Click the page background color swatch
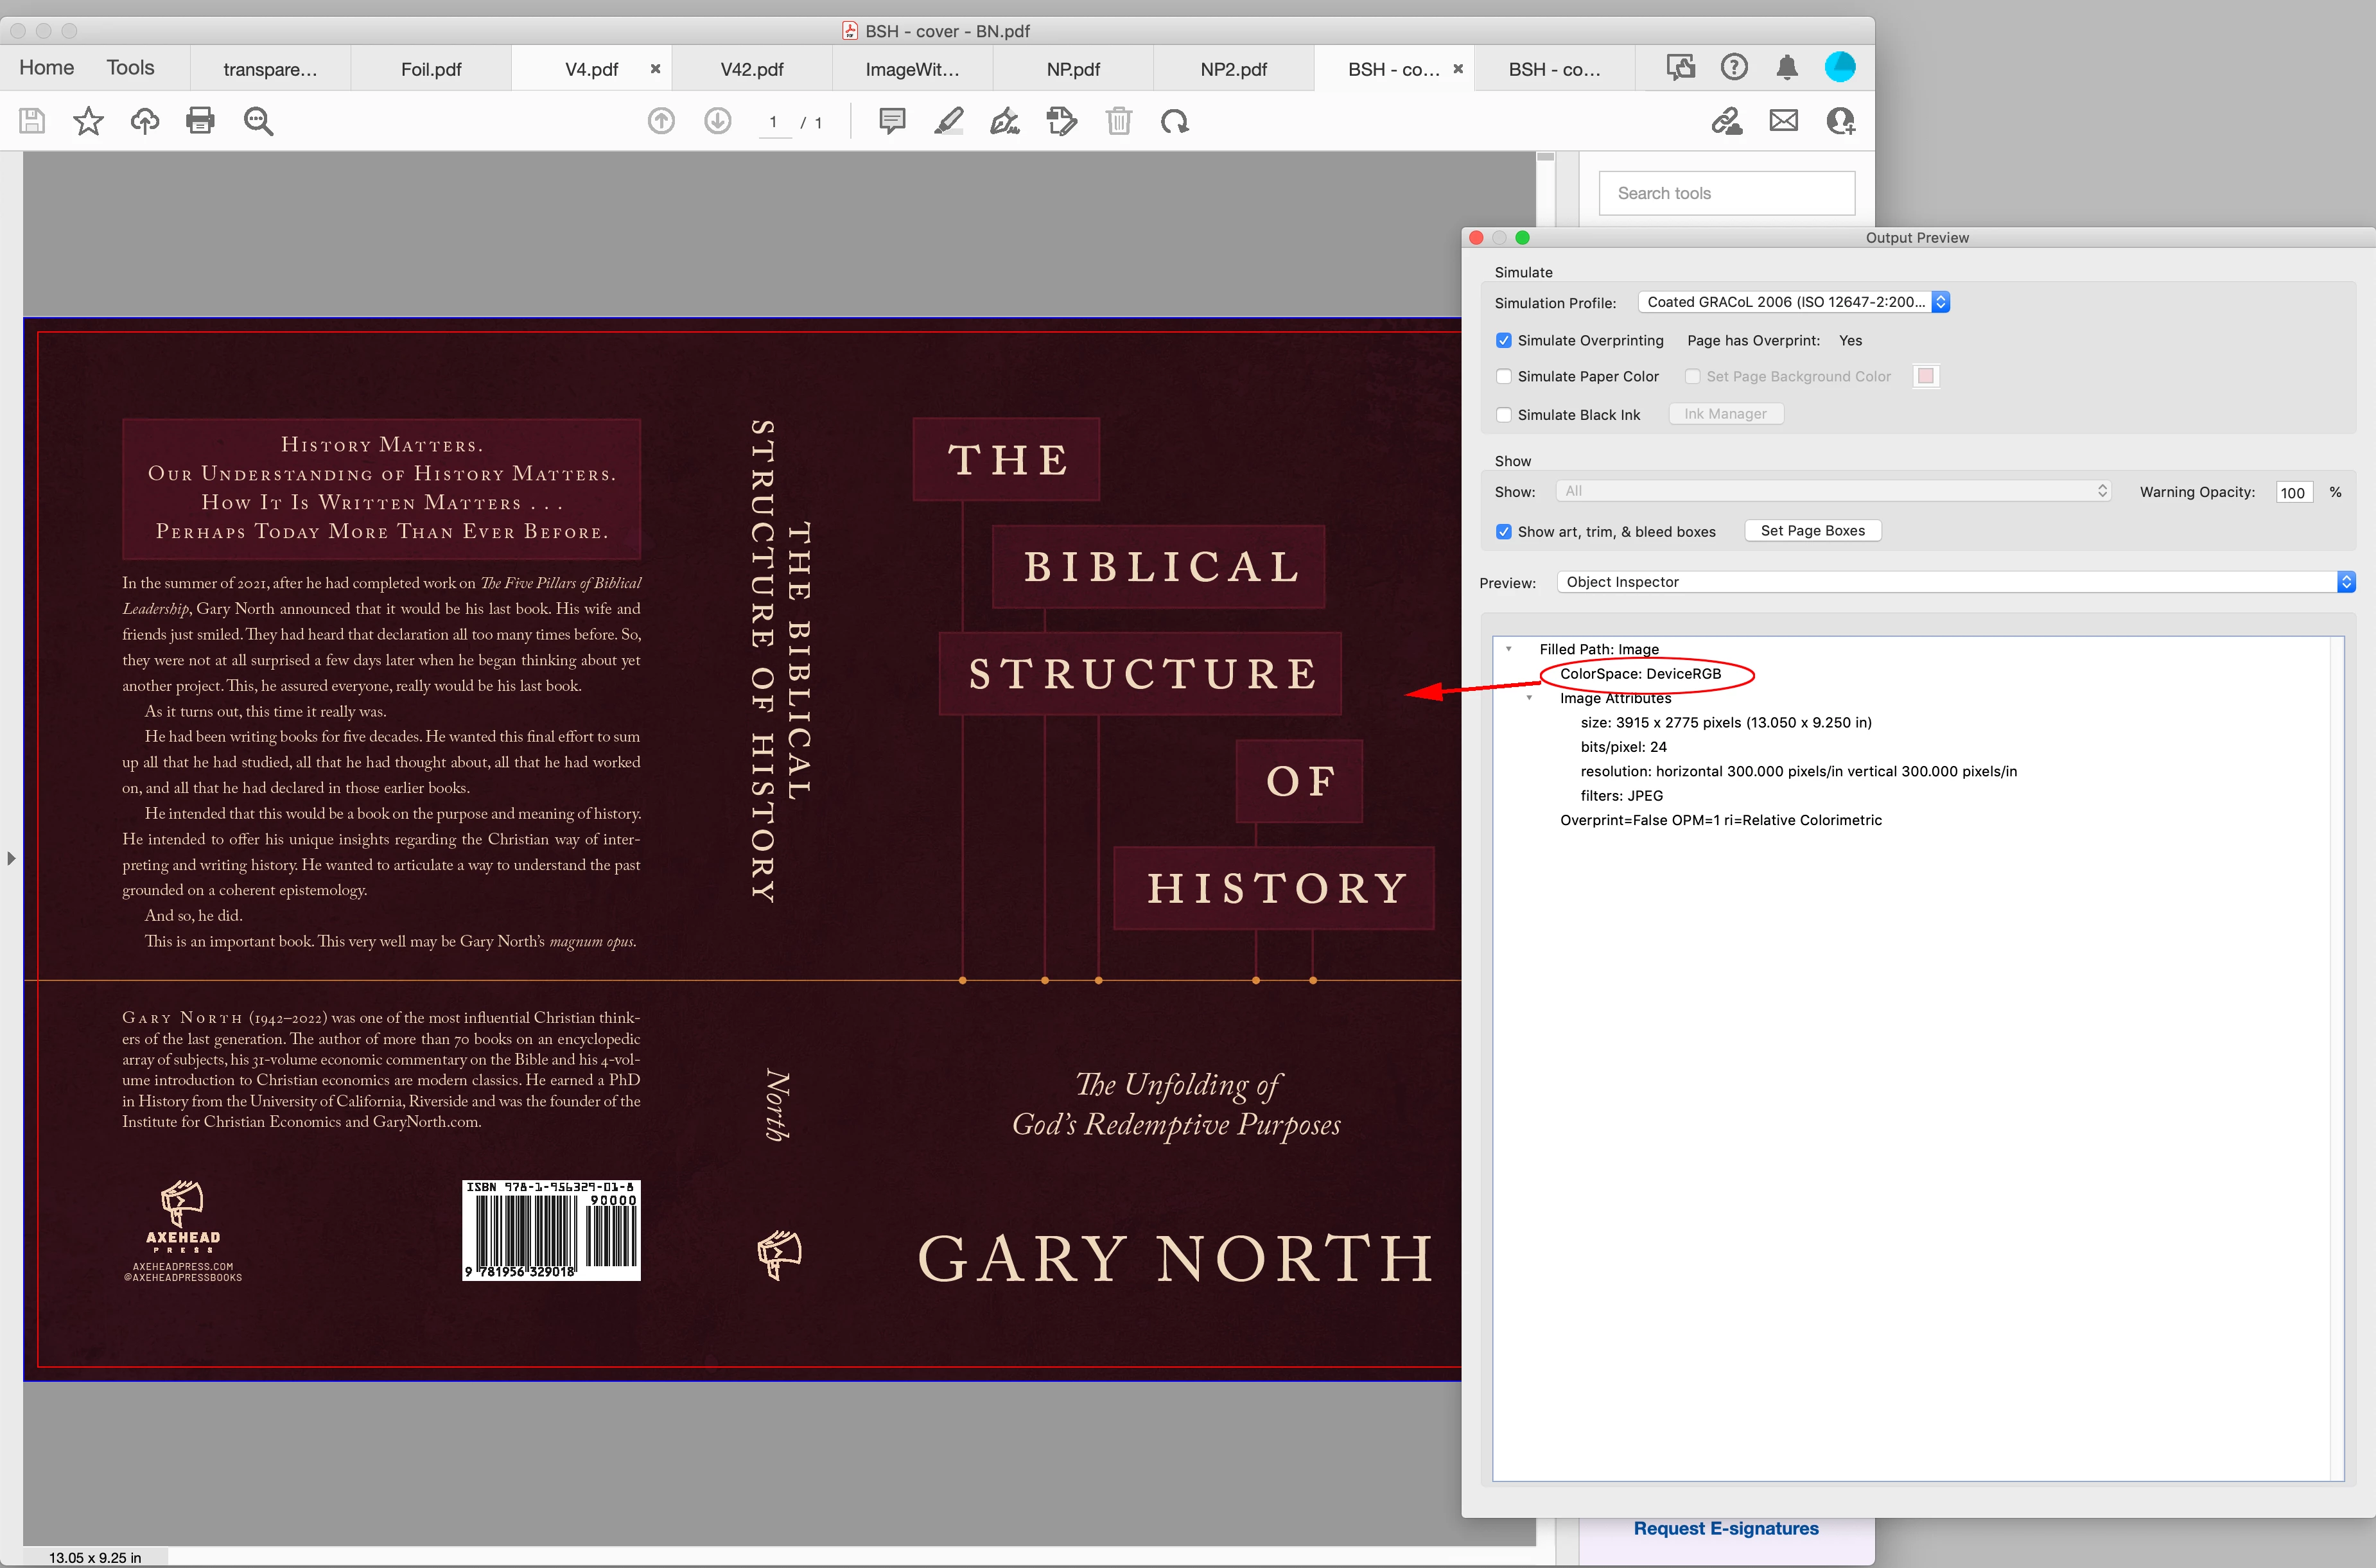Viewport: 2376px width, 1568px height. (1925, 376)
